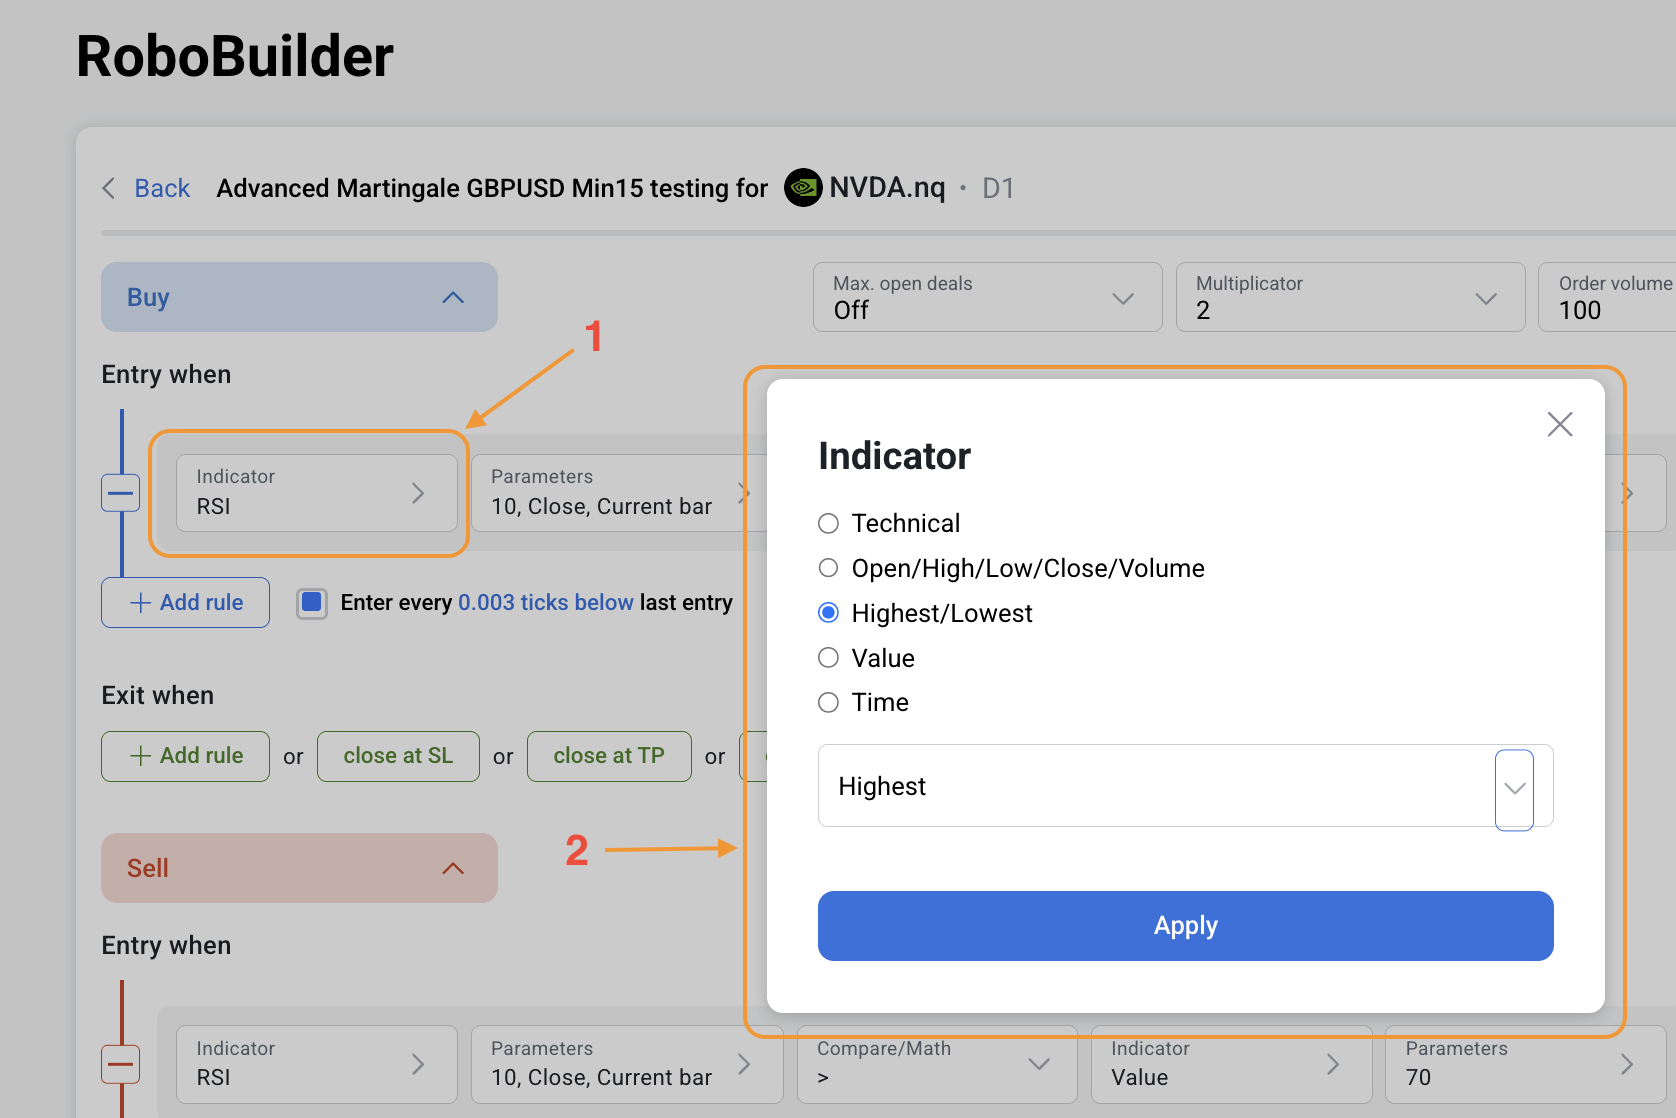Open the Highest dropdown chevron
This screenshot has height=1118, width=1676.
click(x=1514, y=788)
